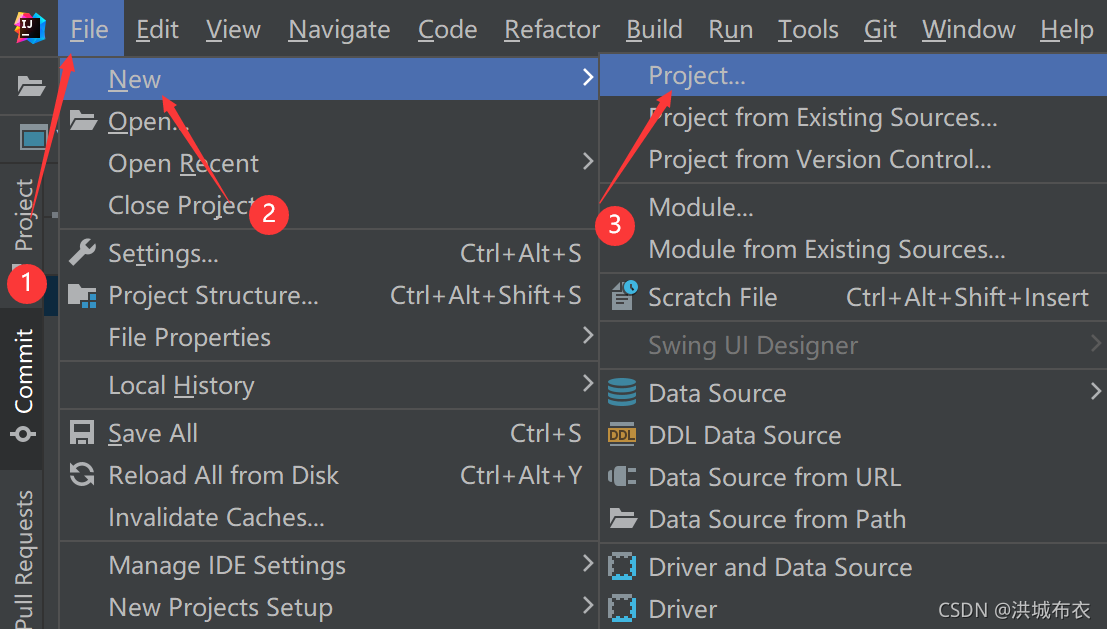Open the Refactor menu
This screenshot has width=1107, height=629.
[x=552, y=30]
